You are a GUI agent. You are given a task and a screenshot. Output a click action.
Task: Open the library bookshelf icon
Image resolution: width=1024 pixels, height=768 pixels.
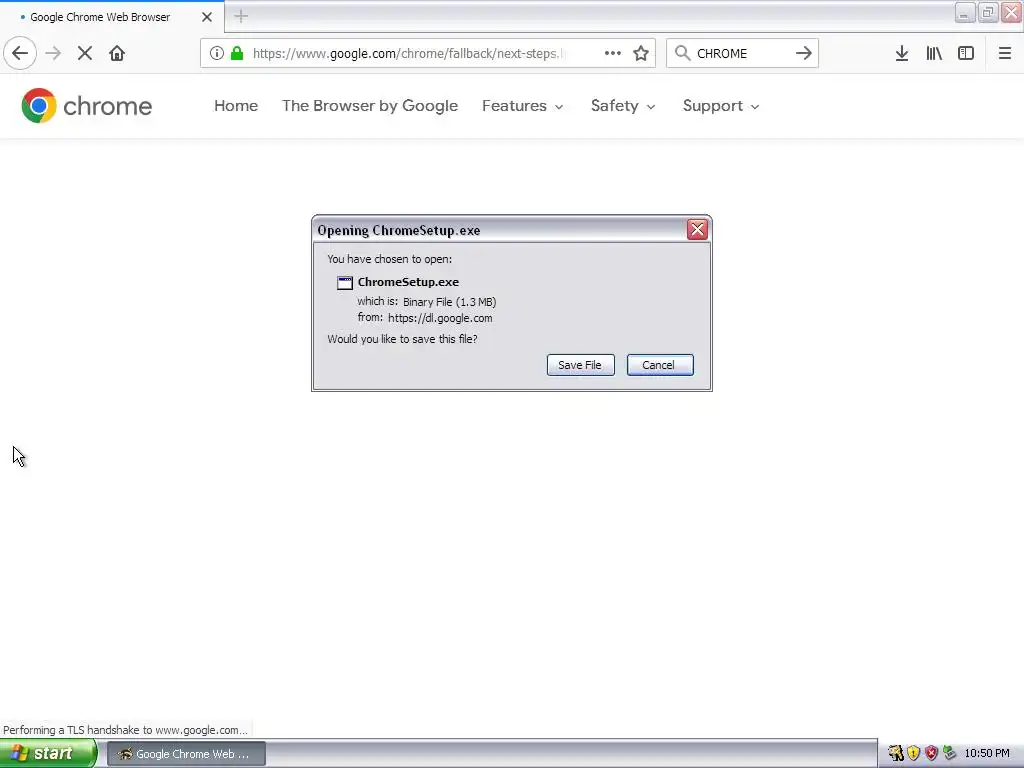tap(934, 53)
